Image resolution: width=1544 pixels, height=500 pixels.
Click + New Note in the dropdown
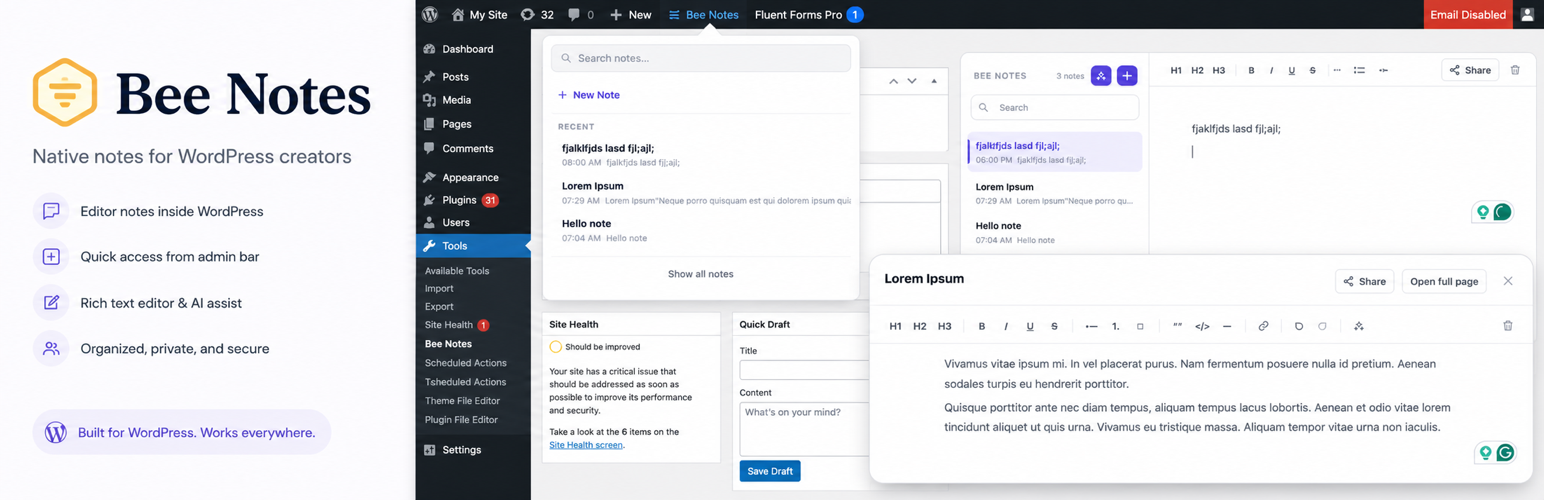[589, 95]
